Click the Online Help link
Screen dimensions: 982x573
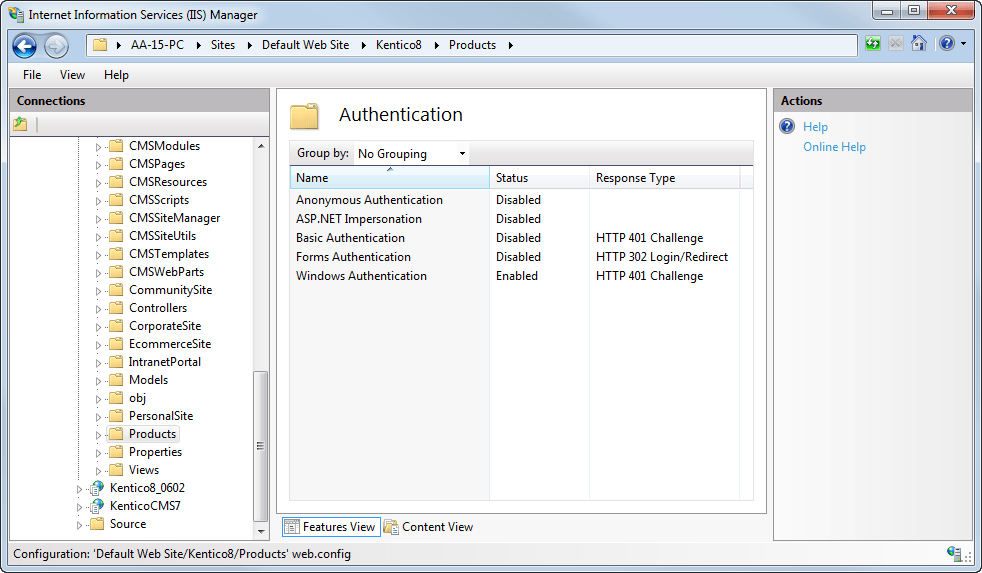(x=834, y=147)
